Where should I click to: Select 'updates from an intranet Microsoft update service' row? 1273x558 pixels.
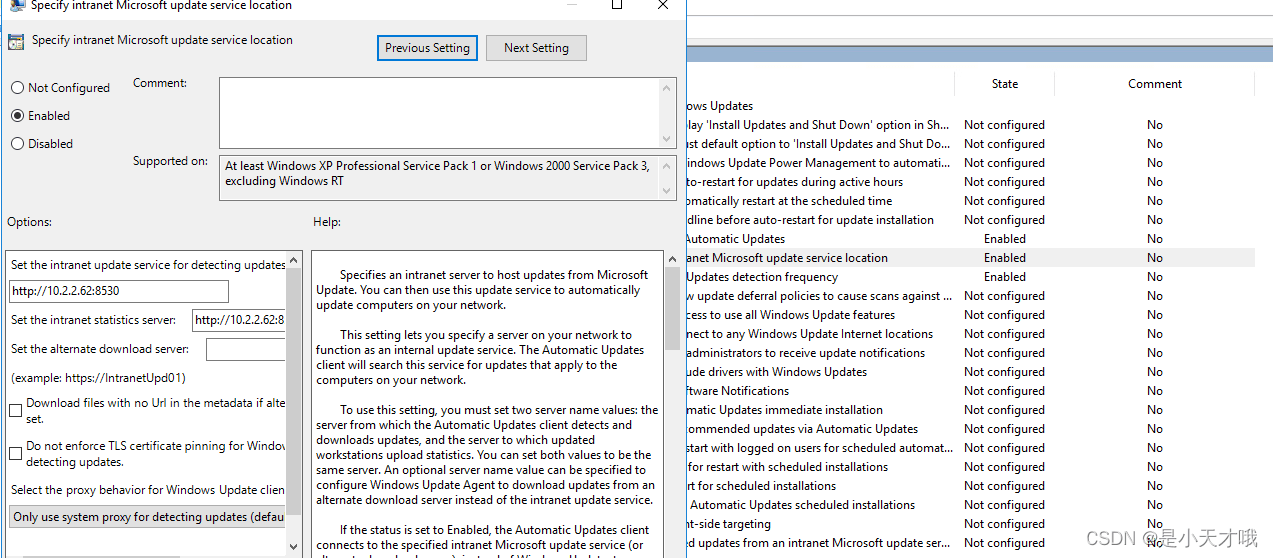tap(970, 543)
